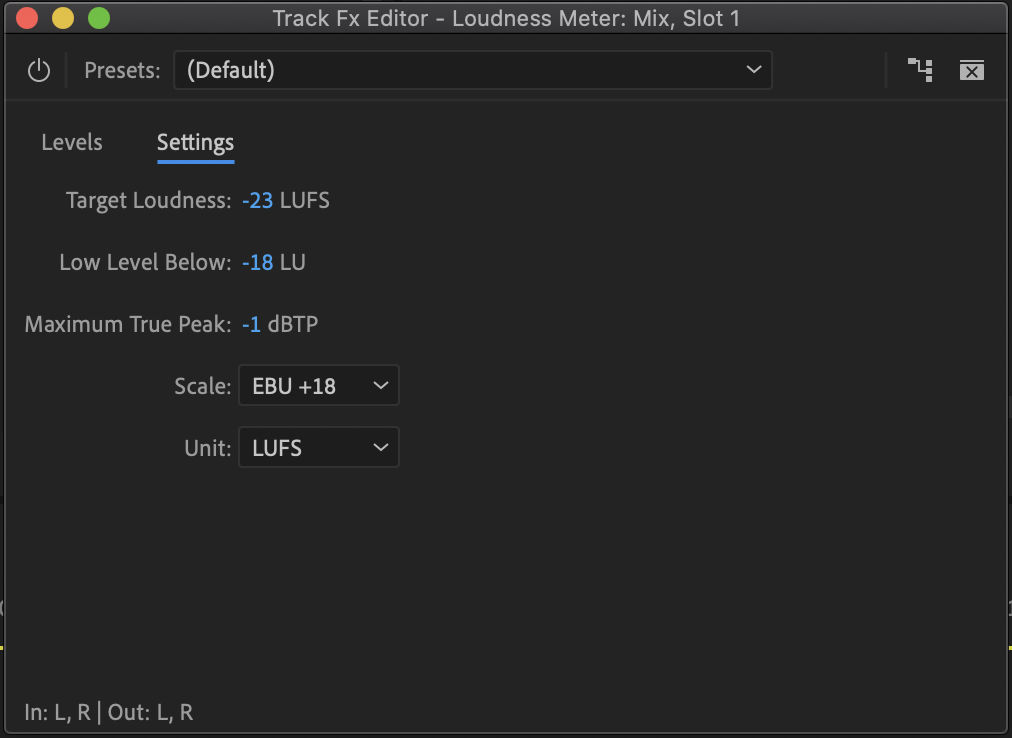Click the Maximum True Peak label text

(x=128, y=324)
